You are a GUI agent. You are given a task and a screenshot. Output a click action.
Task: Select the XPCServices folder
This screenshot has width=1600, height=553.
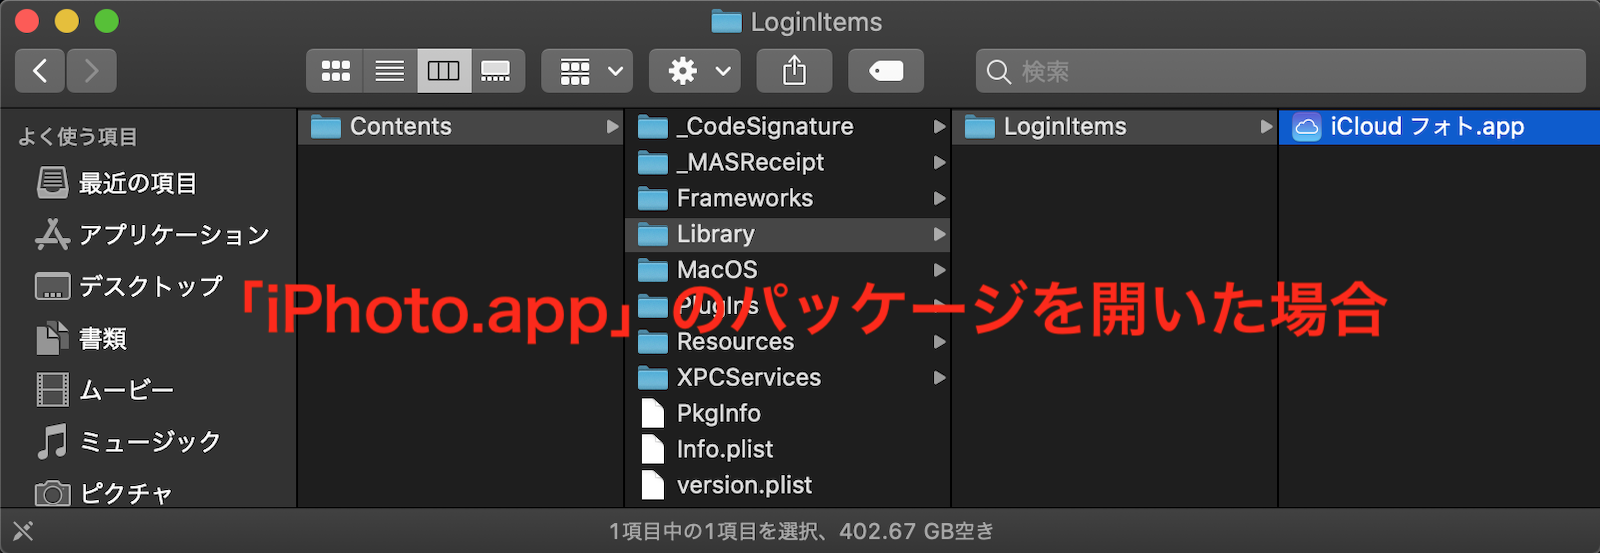(x=787, y=378)
